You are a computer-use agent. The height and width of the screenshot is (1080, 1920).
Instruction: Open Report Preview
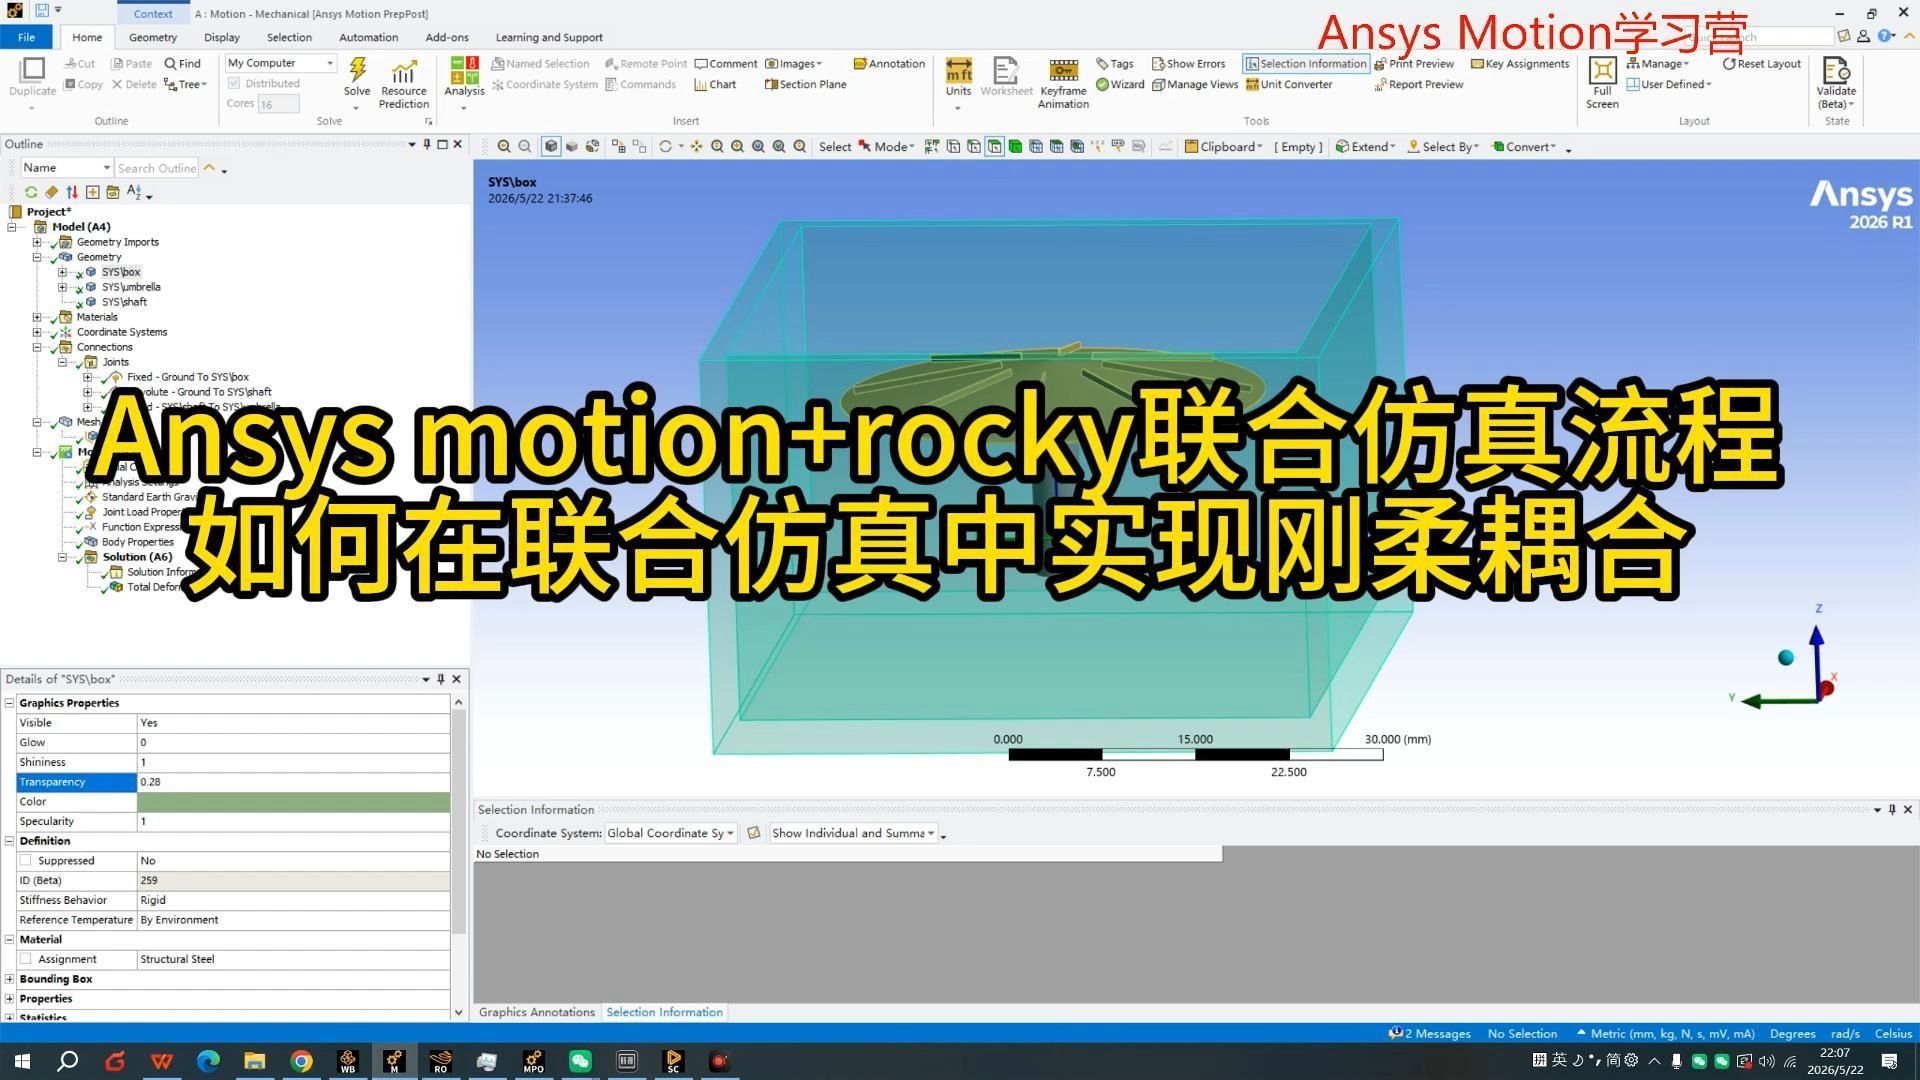[1418, 84]
